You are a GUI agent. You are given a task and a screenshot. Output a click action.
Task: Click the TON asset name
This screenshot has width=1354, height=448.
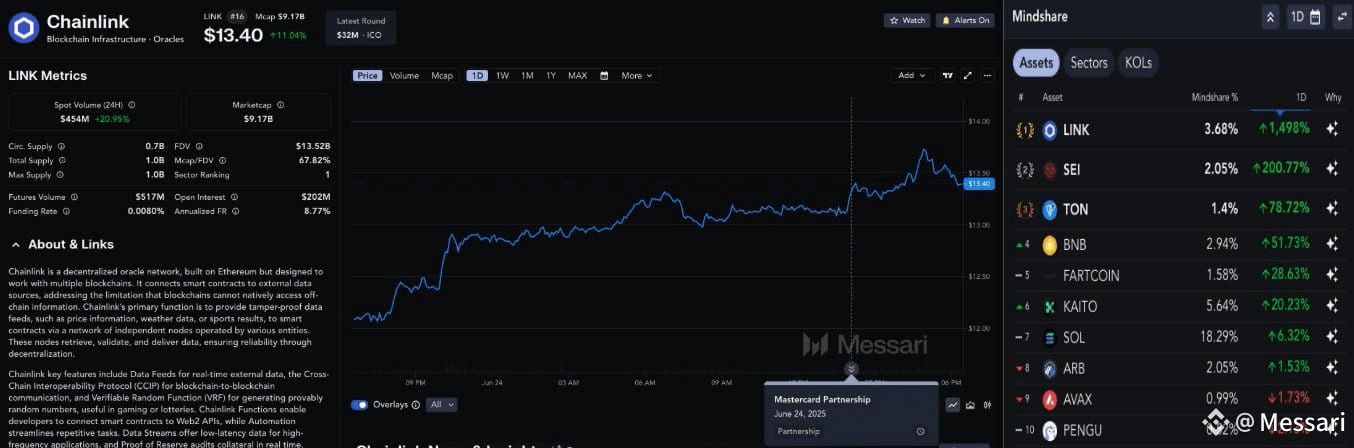point(1075,209)
